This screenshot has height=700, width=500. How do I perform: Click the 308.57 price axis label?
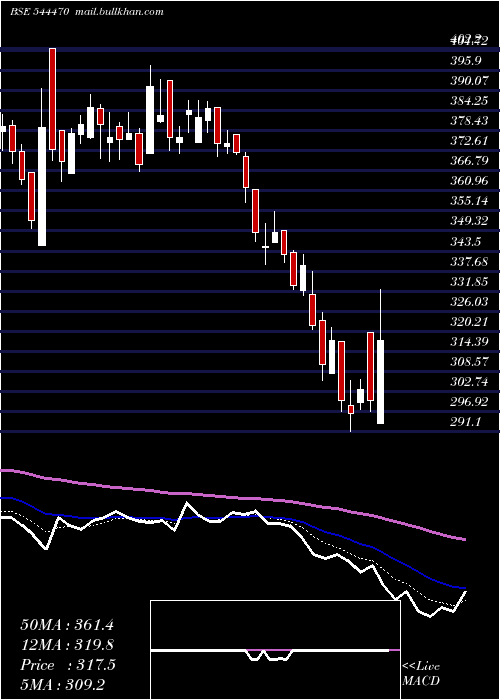469,362
